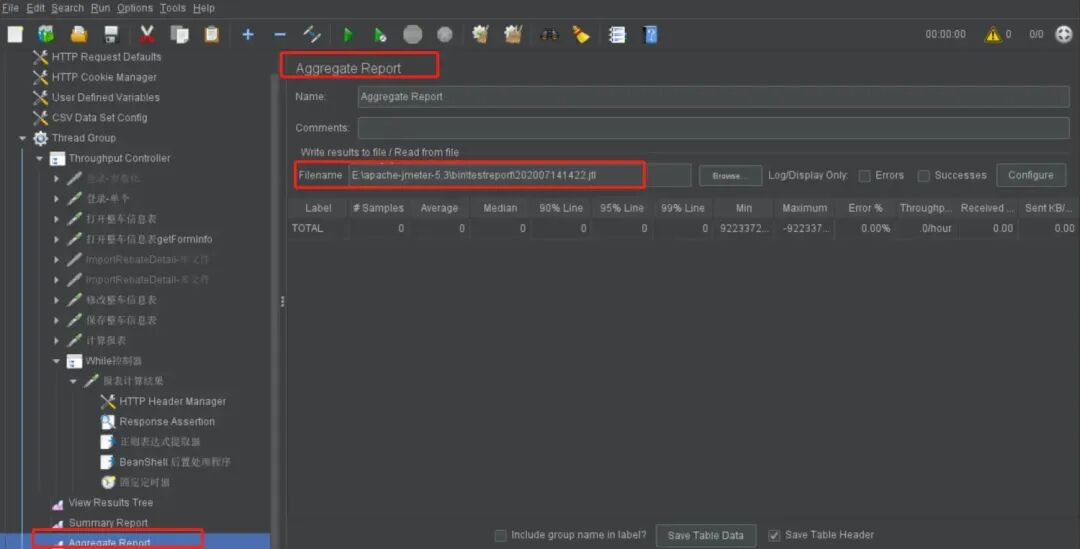
Task: Click the Copy icon in toolbar
Action: 179,34
